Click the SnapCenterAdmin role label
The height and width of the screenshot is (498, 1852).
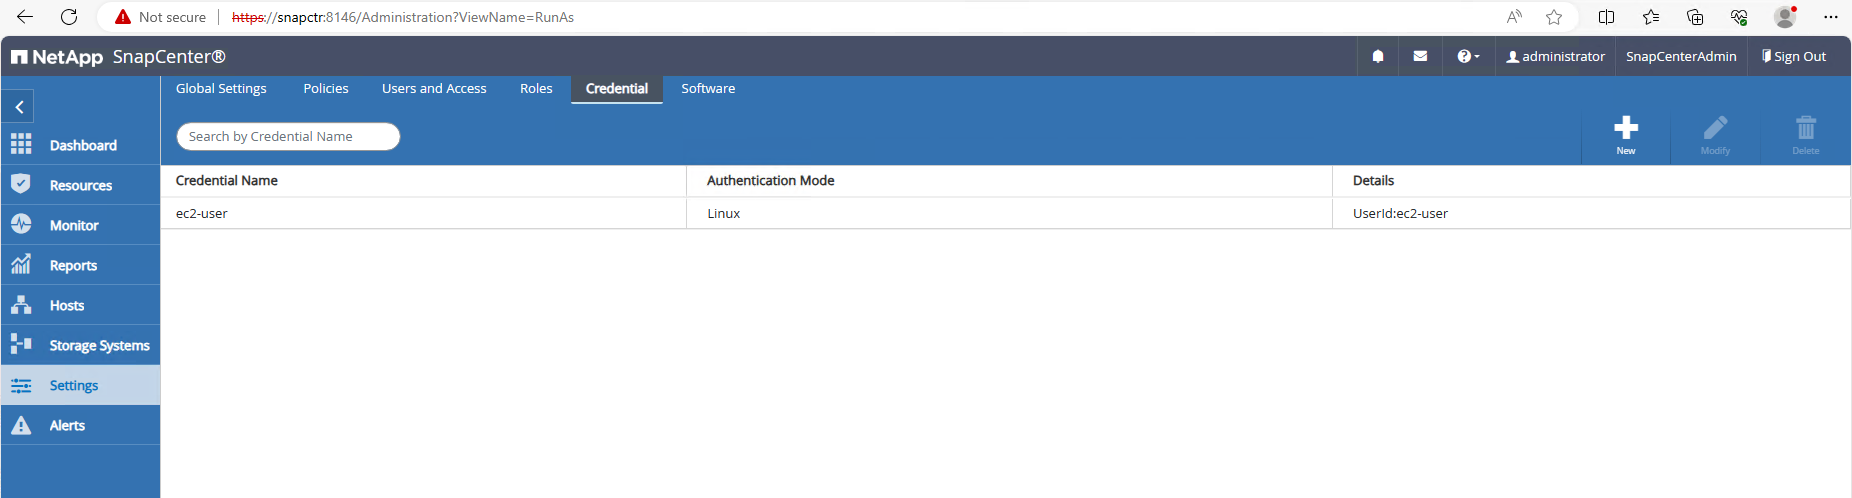coord(1681,57)
